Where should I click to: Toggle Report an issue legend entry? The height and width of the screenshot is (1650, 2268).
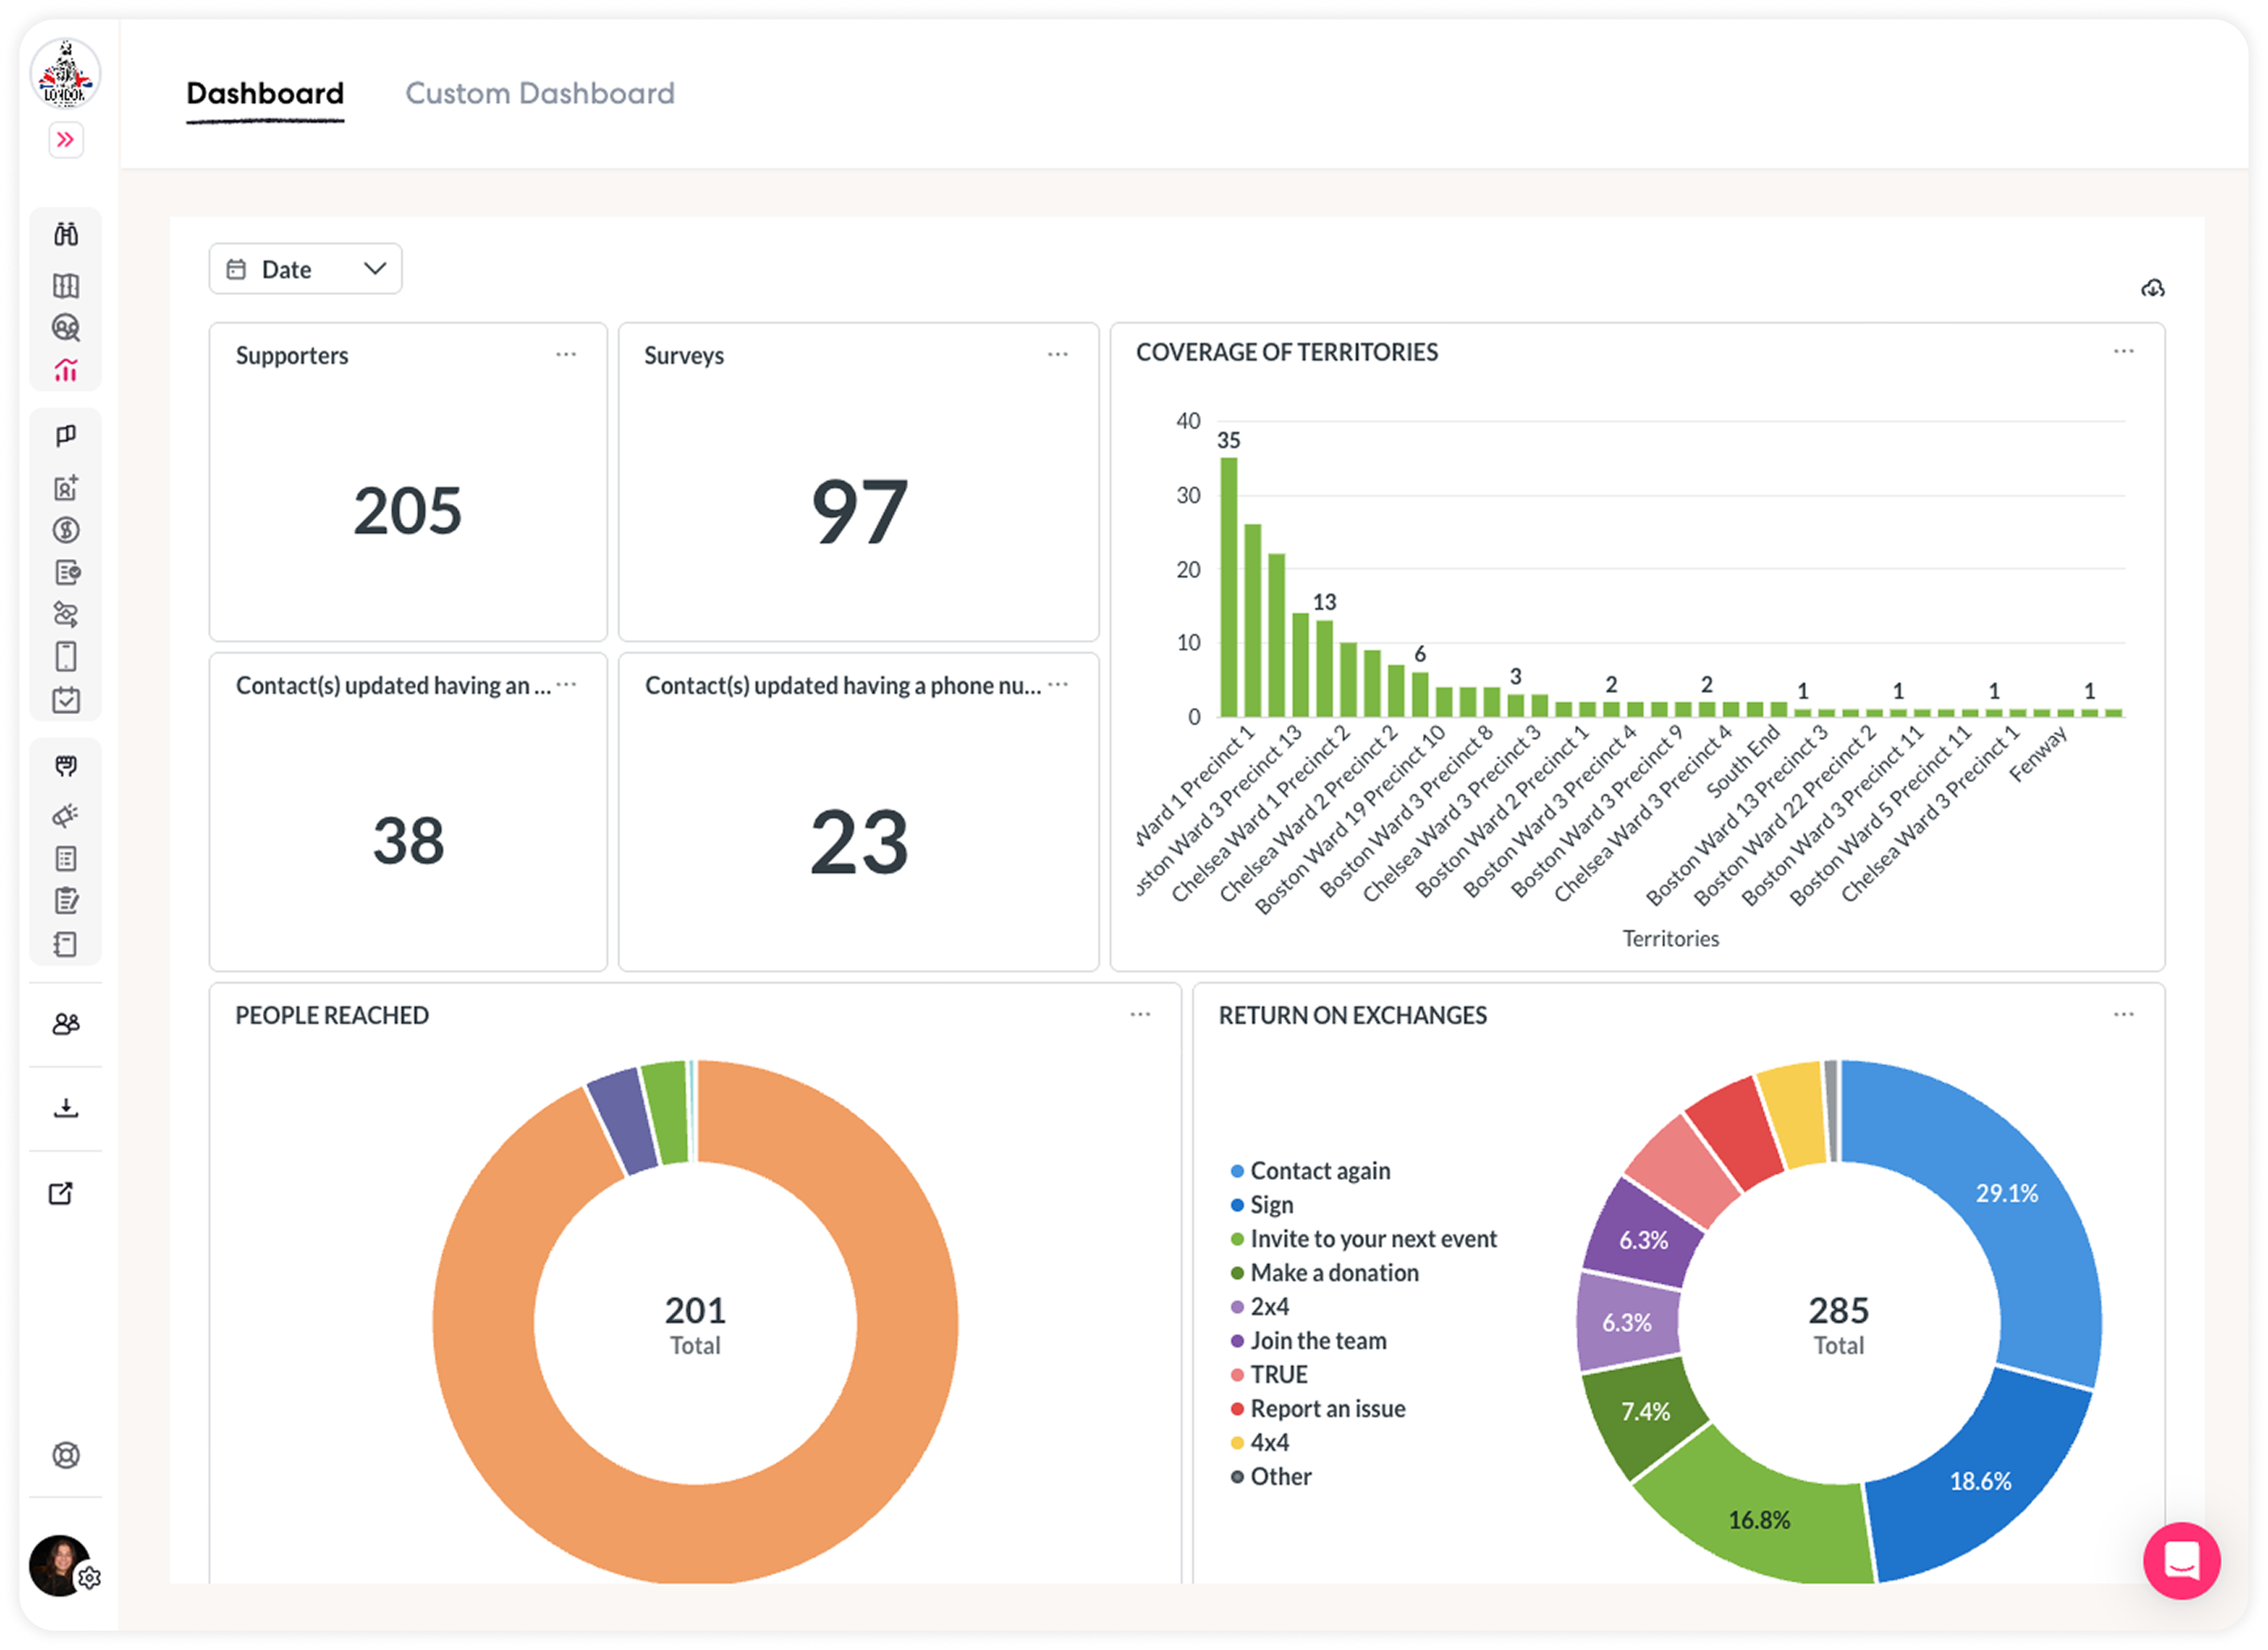point(1326,1409)
